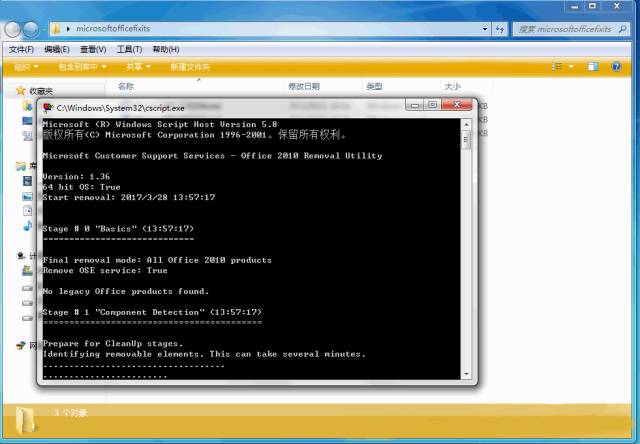Screen dimensions: 640x444
Task: Maximize the Explorer window
Action: [x=593, y=6]
